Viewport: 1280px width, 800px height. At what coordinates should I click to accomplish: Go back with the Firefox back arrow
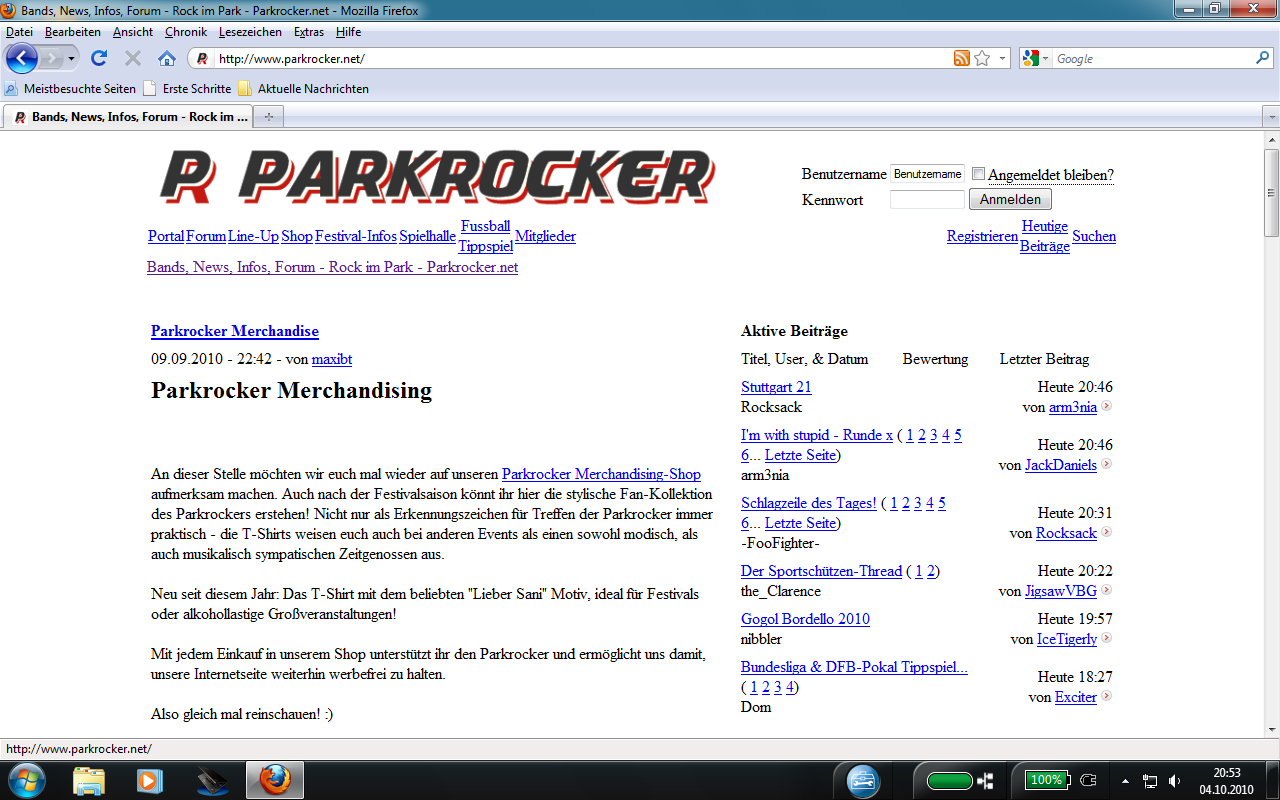[x=22, y=58]
